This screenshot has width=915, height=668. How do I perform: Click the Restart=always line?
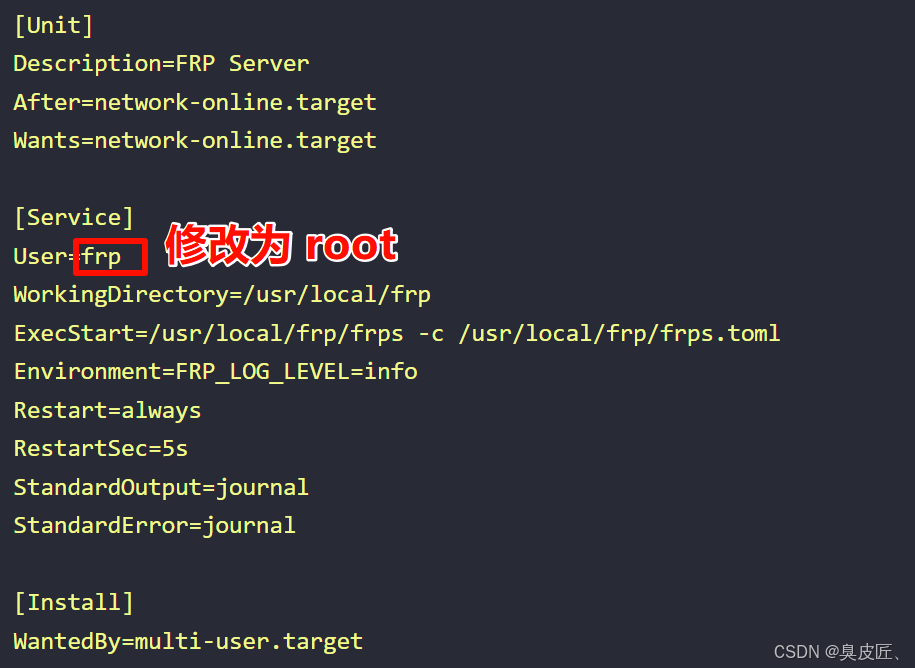(107, 411)
